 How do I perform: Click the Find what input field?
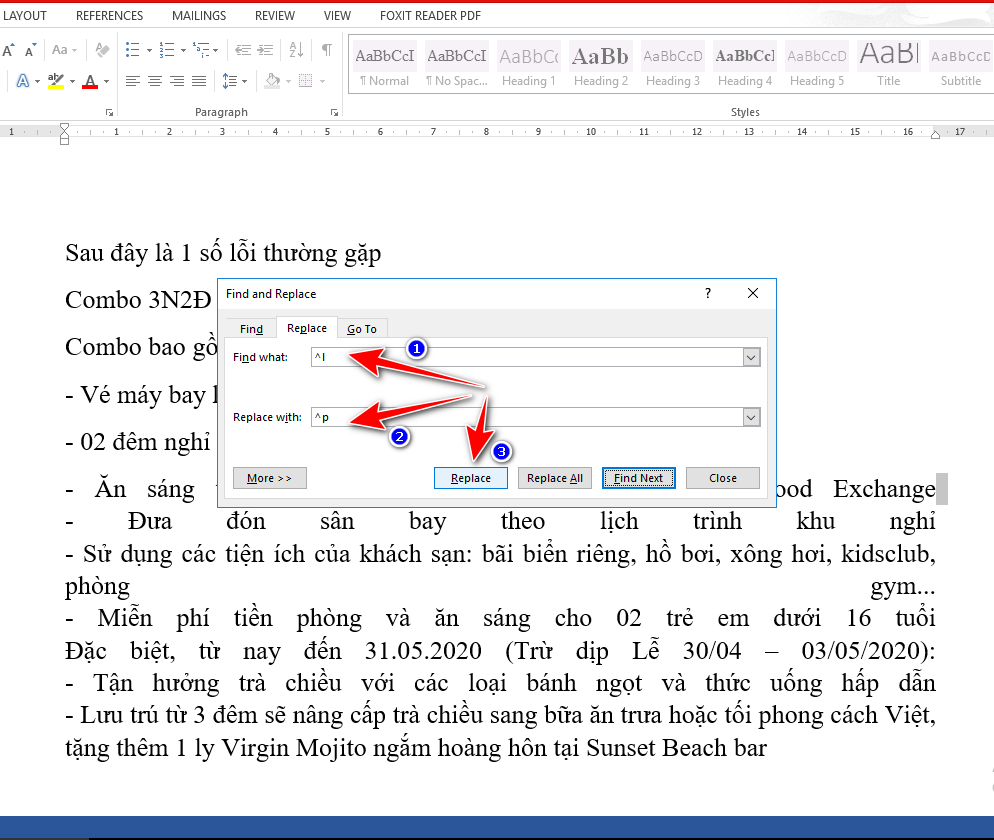tap(527, 357)
